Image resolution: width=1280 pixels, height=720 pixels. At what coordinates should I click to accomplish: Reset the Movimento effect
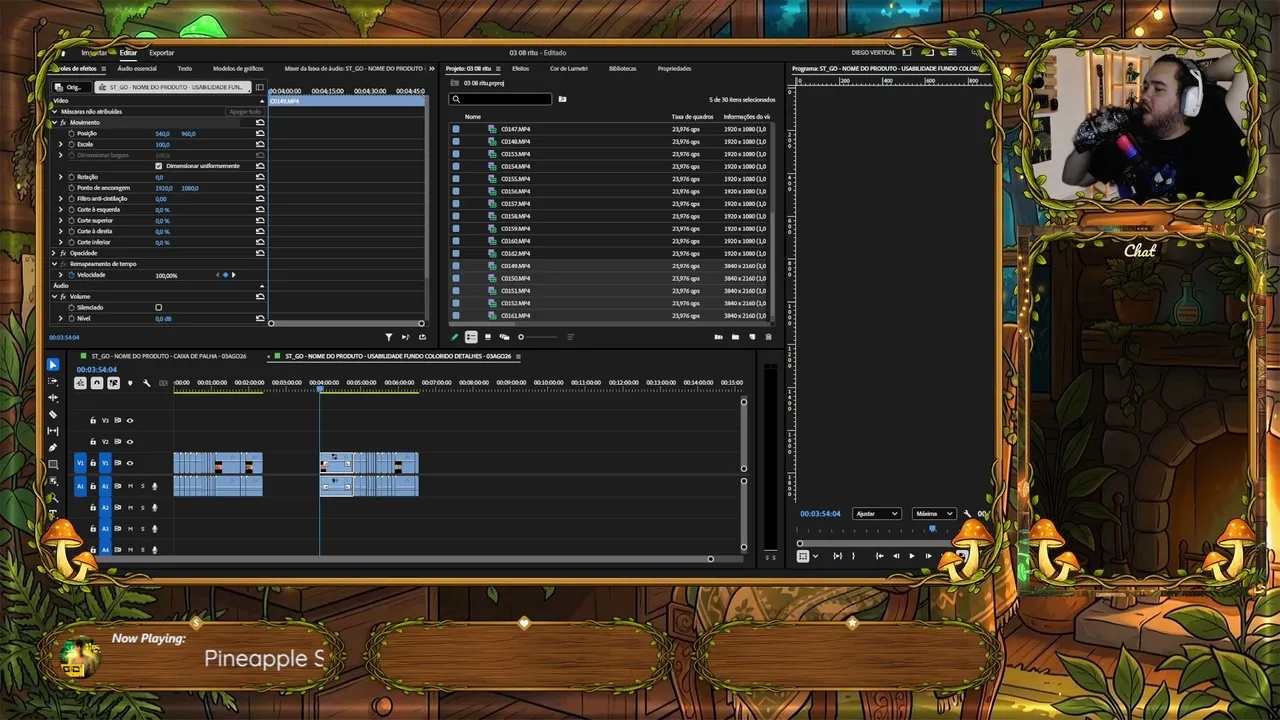pyautogui.click(x=260, y=122)
